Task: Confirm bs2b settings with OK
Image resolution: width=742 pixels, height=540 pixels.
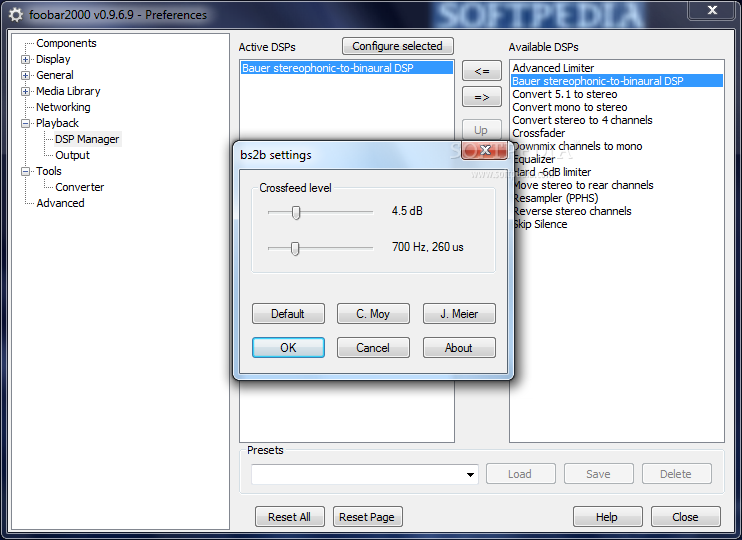Action: pos(288,348)
